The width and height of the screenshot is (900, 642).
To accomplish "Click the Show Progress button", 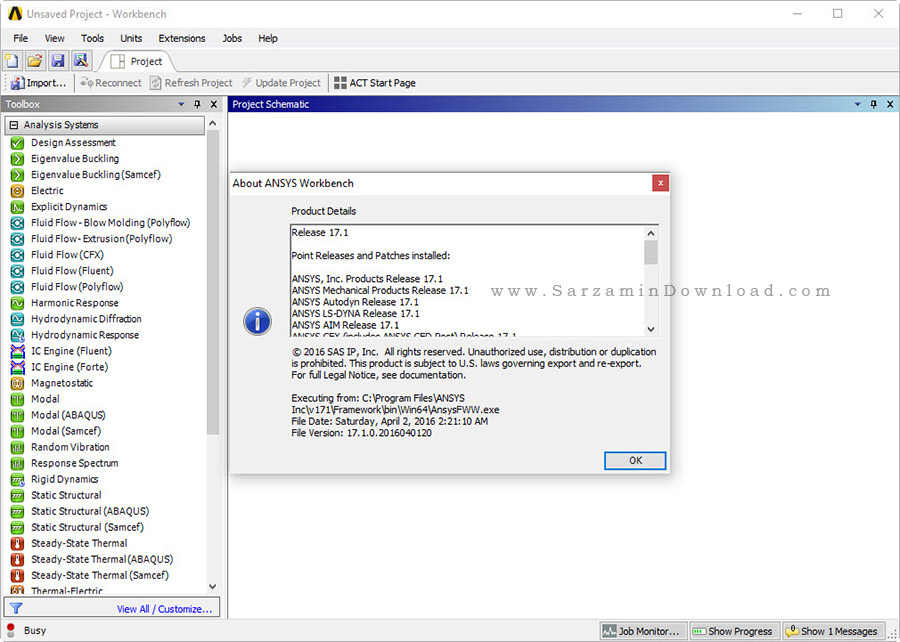I will [x=734, y=631].
